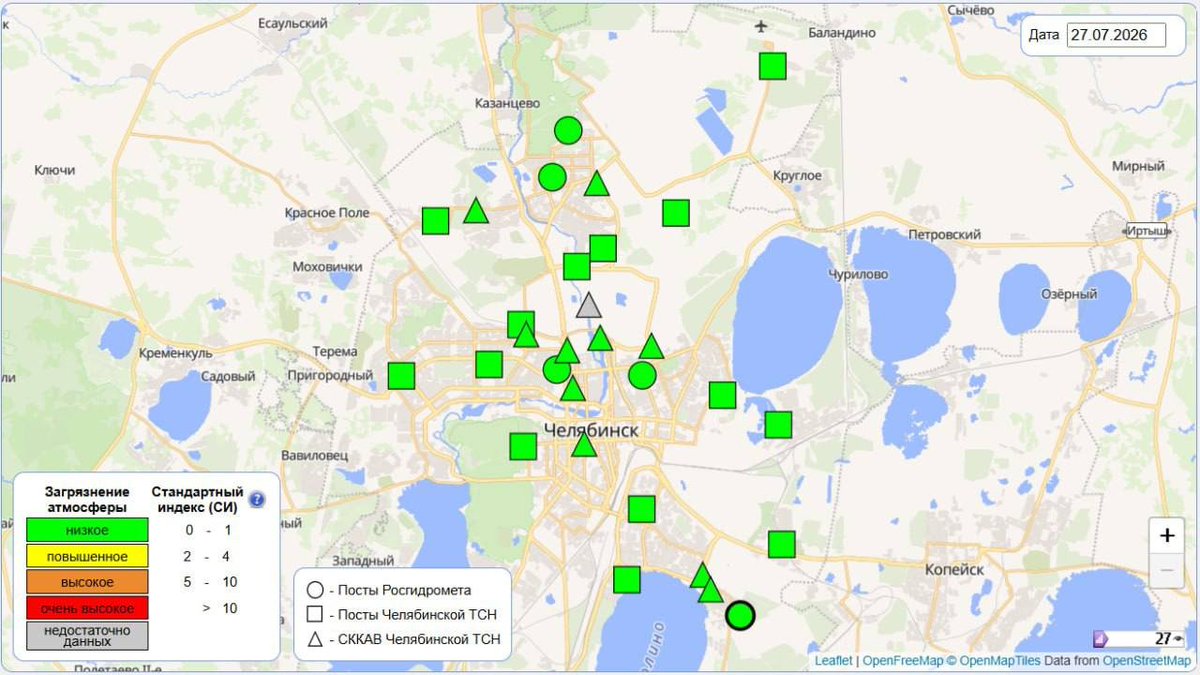Image resolution: width=1200 pixels, height=675 pixels.
Task: Click the gray triangle insufficient-data station marker
Action: point(589,306)
